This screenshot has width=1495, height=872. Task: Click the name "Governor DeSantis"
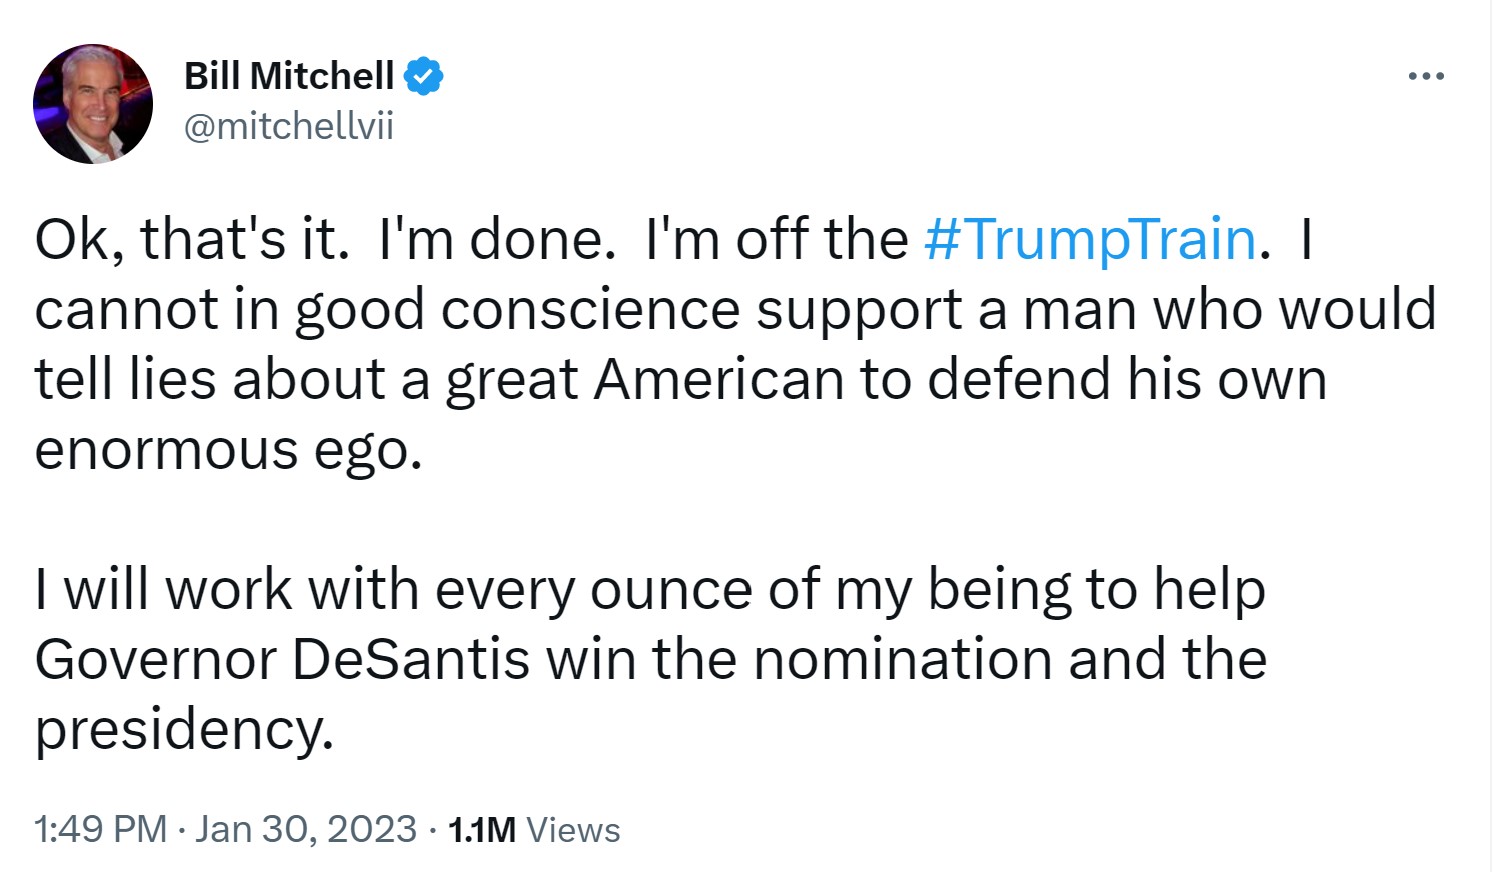point(282,659)
